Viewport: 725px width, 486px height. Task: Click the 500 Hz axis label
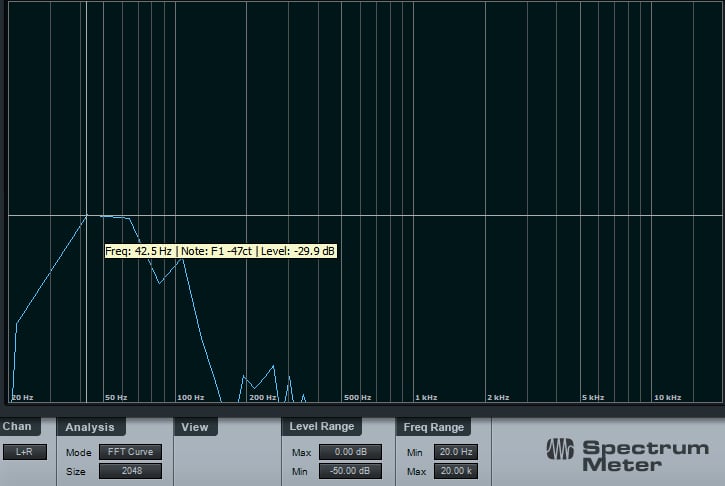point(357,397)
